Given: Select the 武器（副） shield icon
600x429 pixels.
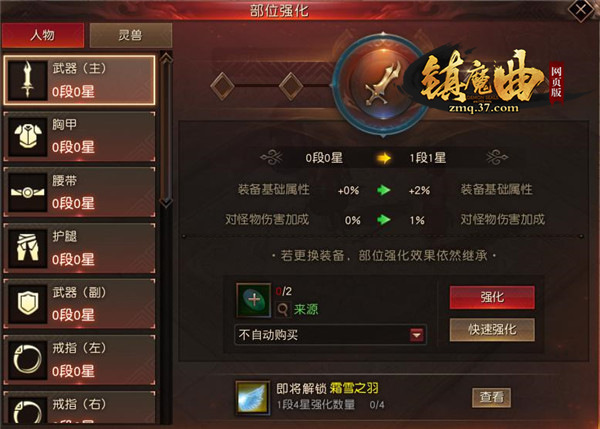Looking at the screenshot, I should 28,304.
